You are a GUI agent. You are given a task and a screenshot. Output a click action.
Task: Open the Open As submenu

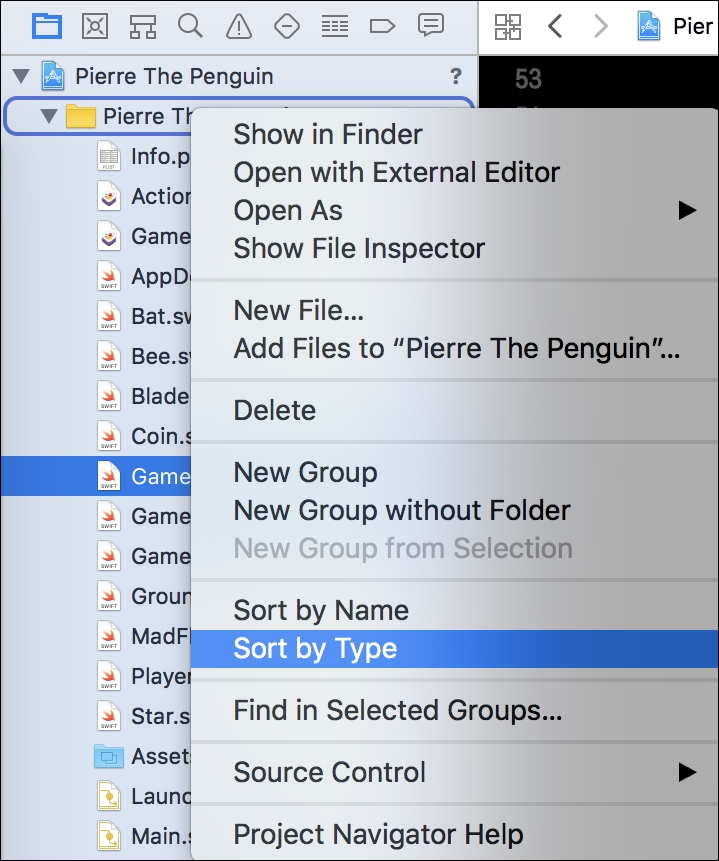click(x=287, y=210)
